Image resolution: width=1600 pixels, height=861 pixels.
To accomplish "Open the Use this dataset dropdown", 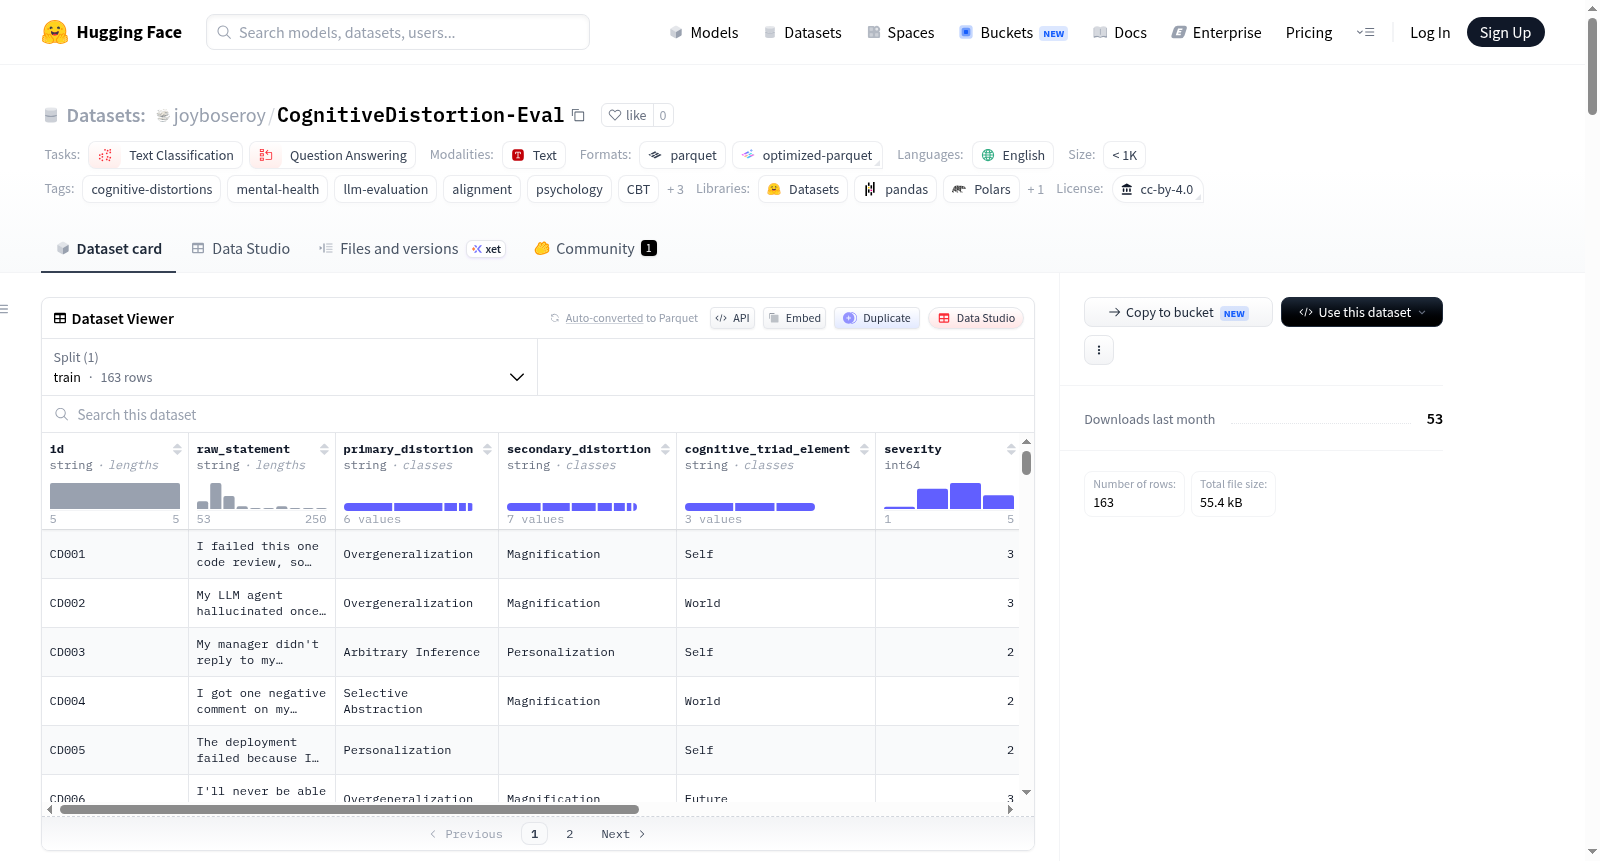I will 1362,312.
